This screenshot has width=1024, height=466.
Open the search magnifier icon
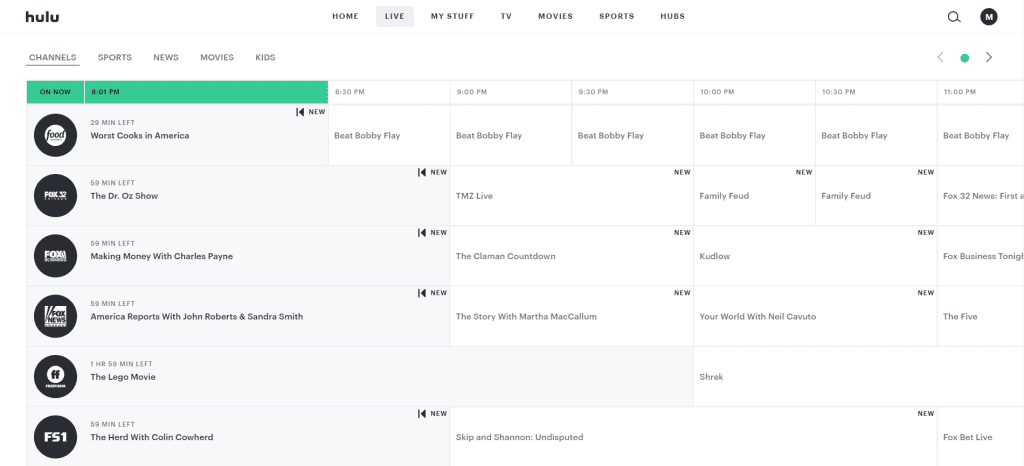954,16
